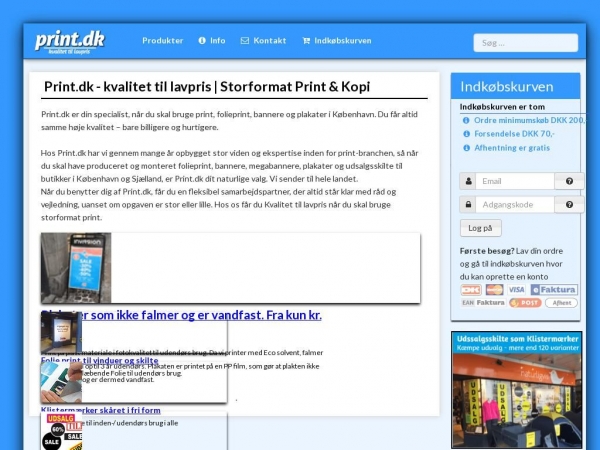Screen dimensions: 600x450
Task: Click the EAN Faktura badge
Action: click(483, 303)
